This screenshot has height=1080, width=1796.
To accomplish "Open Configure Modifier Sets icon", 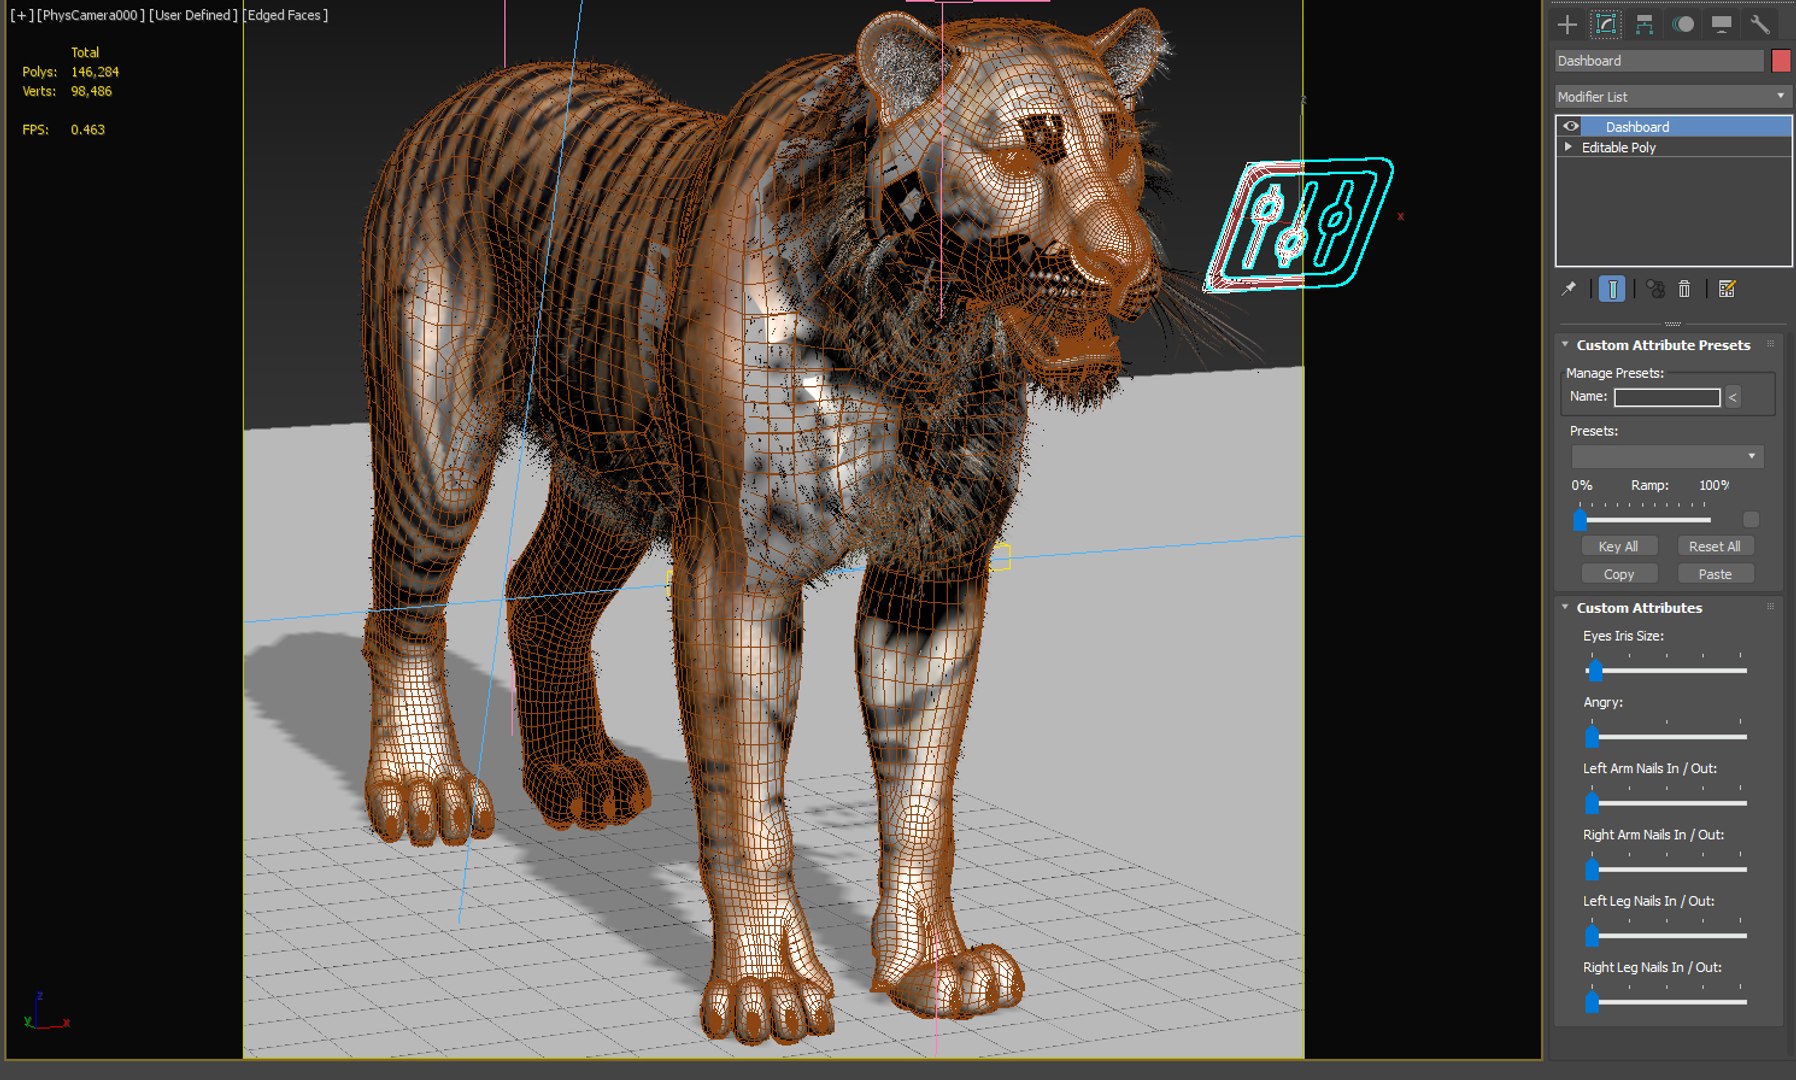I will click(1726, 290).
